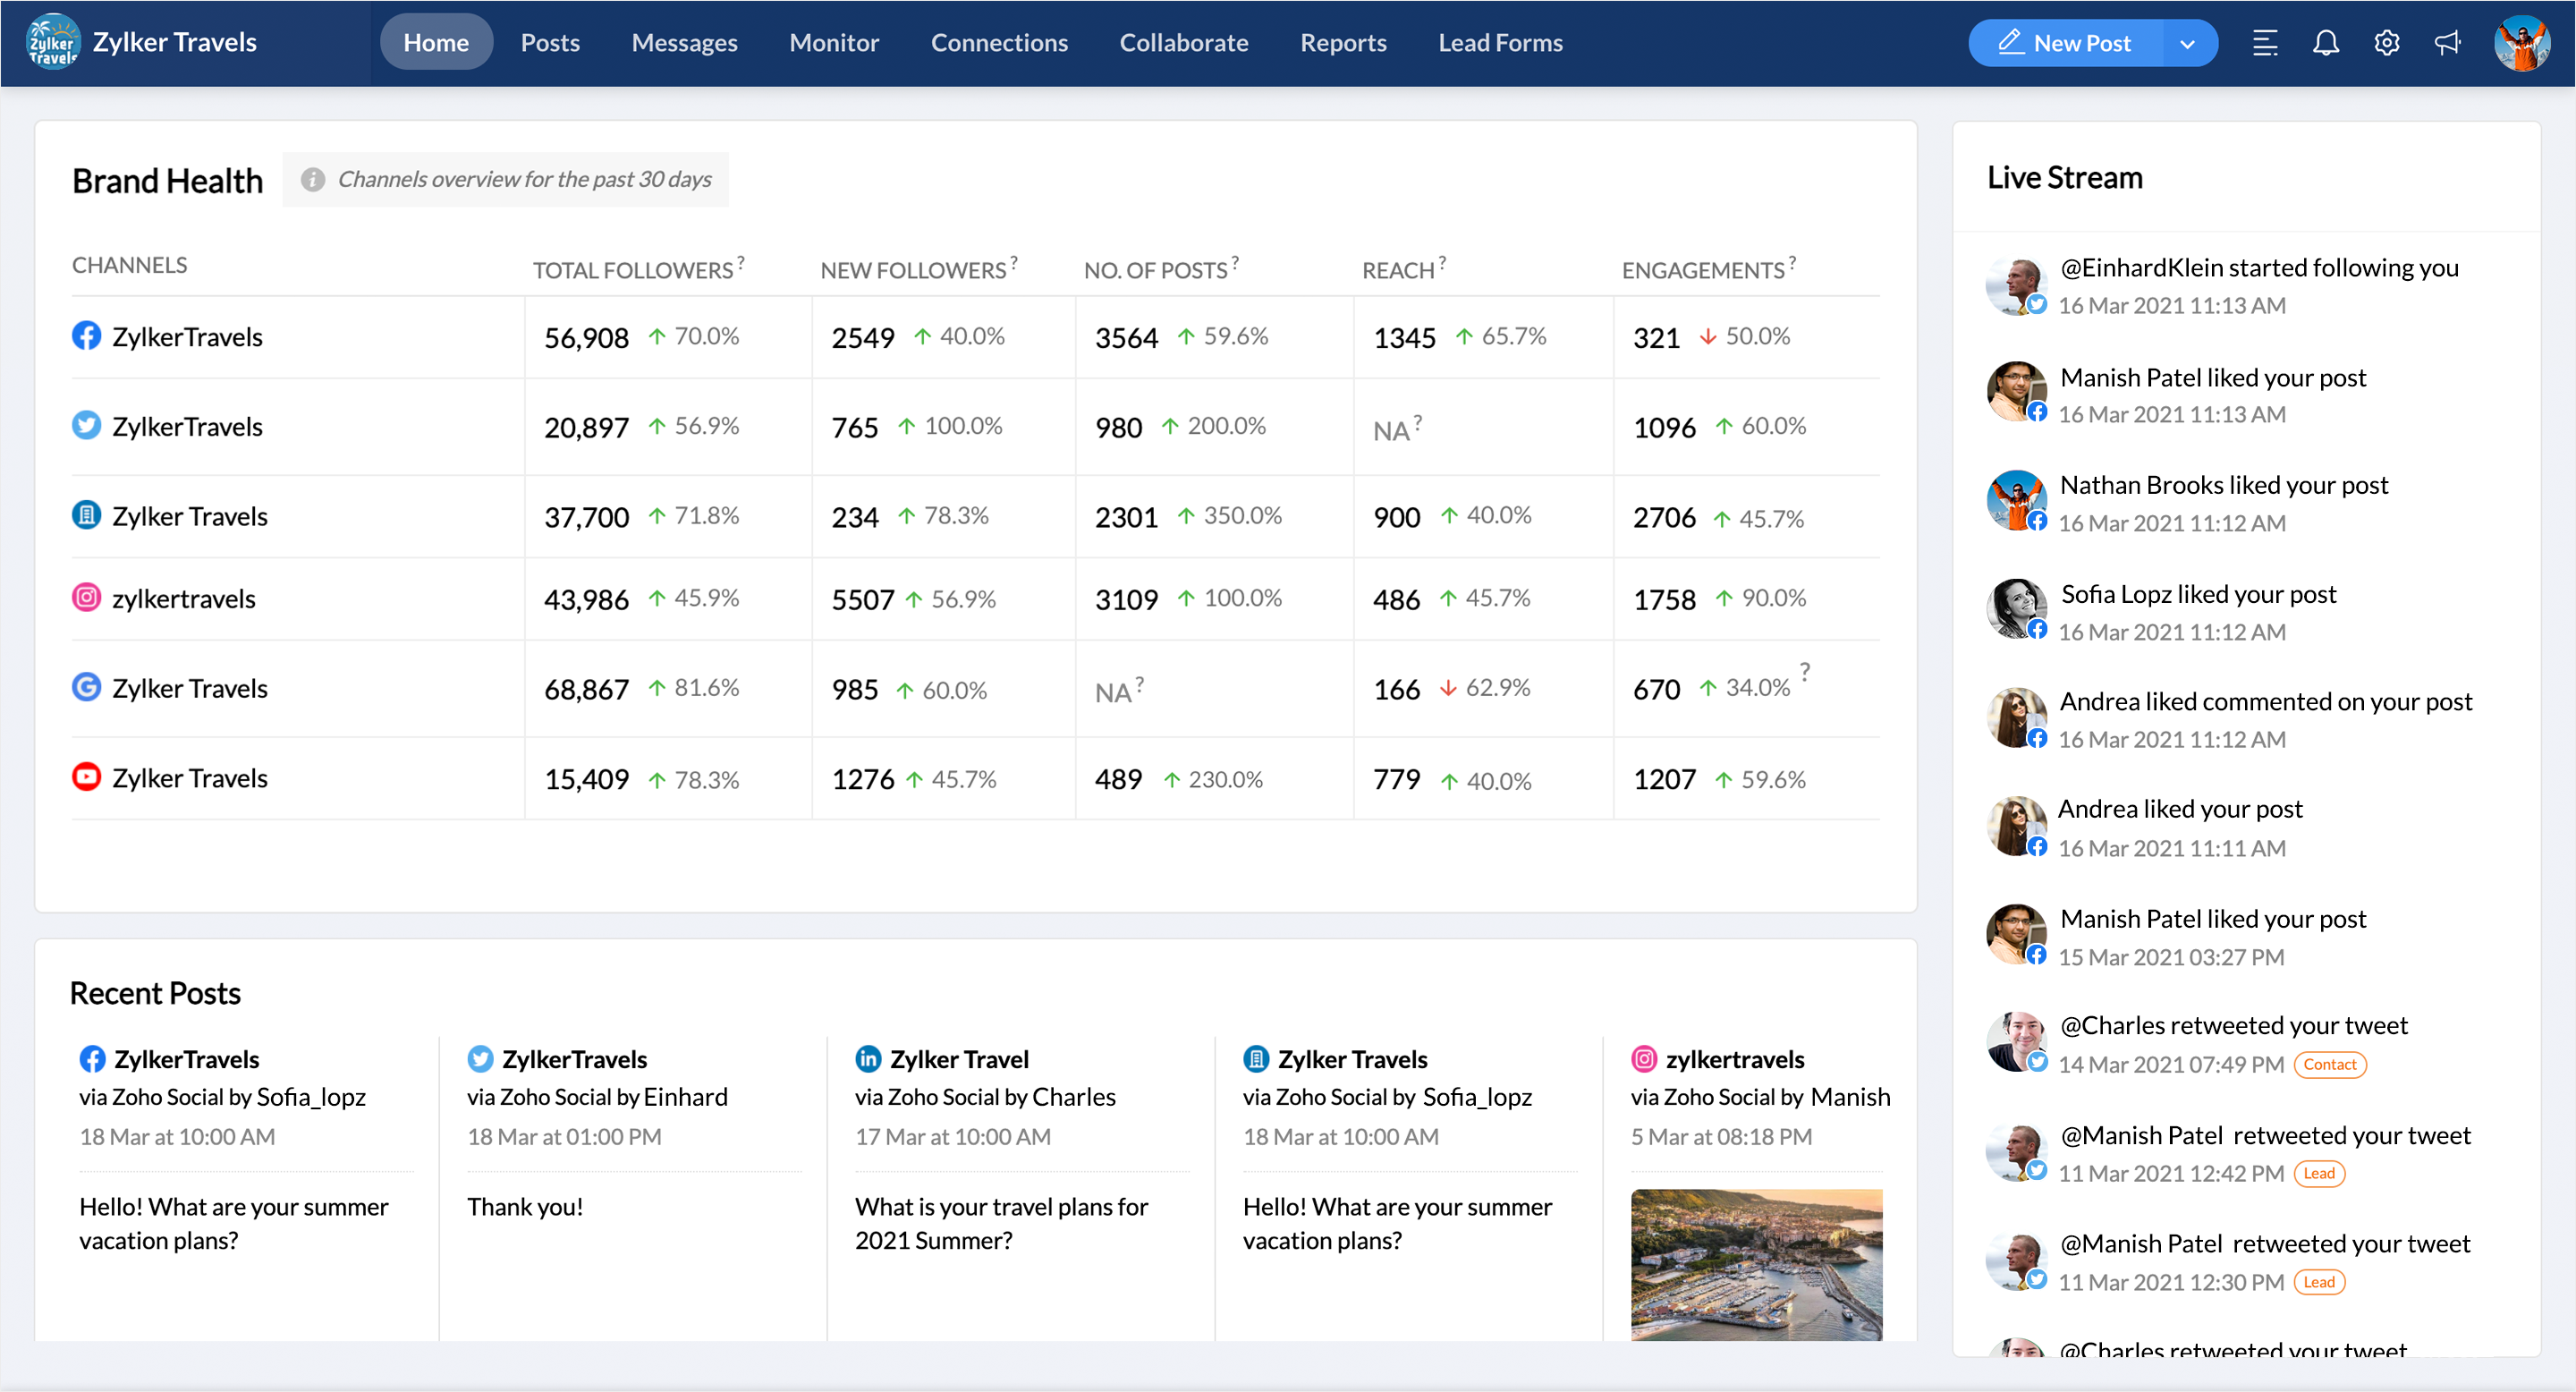2576x1392 pixels.
Task: Click the Facebook icon for ZylkerTravels channel
Action: click(x=87, y=336)
